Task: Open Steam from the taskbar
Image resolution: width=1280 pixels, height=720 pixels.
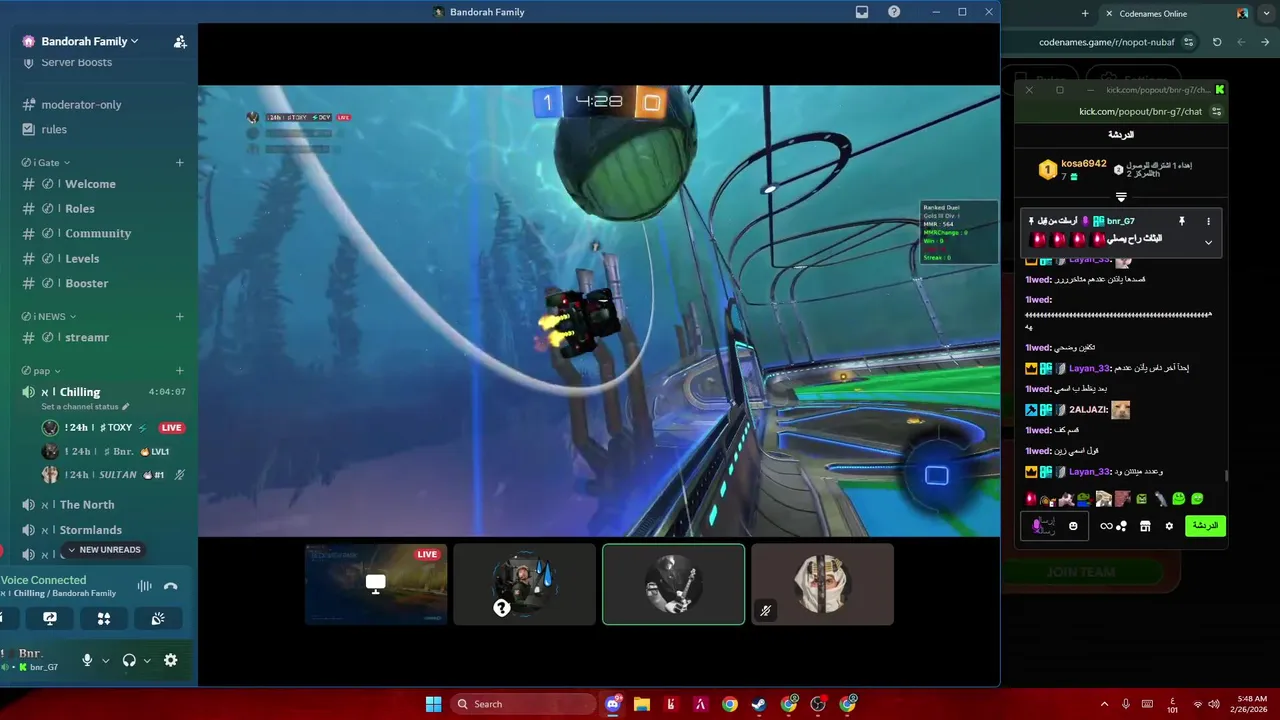Action: (x=759, y=704)
